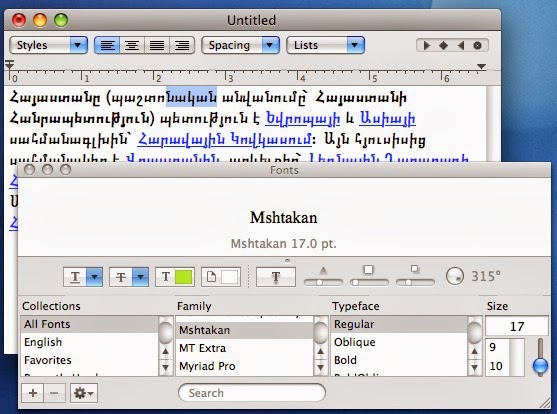Image resolution: width=557 pixels, height=414 pixels.
Task: Select All Fonts collection
Action: tap(90, 324)
